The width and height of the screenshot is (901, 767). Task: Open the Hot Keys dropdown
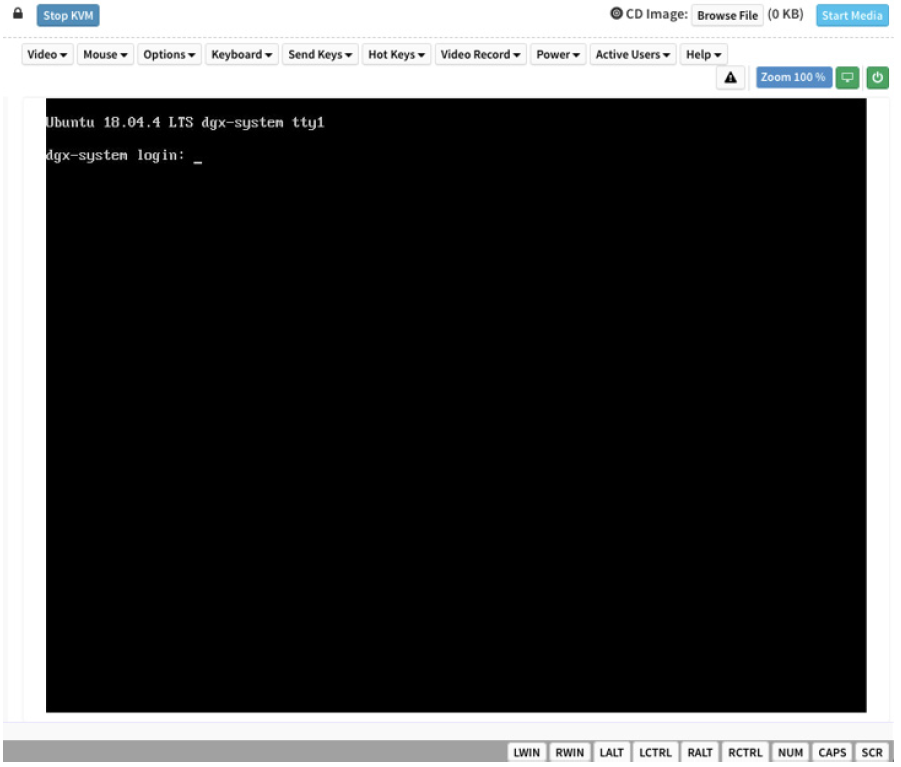click(396, 55)
